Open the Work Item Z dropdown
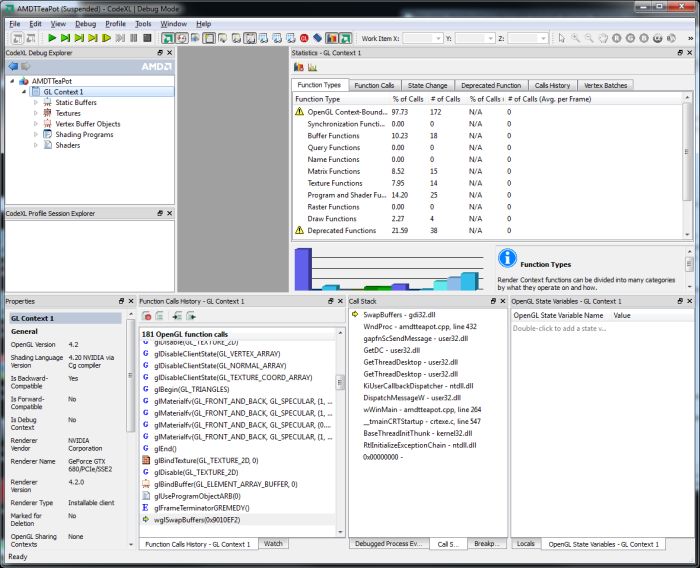 [543, 39]
